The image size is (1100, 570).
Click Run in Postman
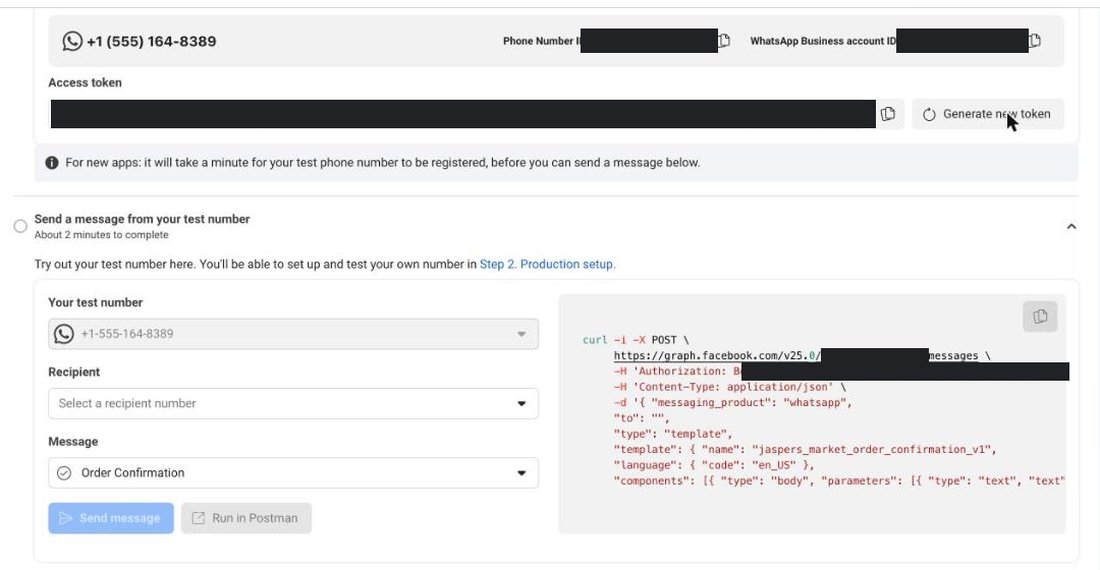click(246, 518)
